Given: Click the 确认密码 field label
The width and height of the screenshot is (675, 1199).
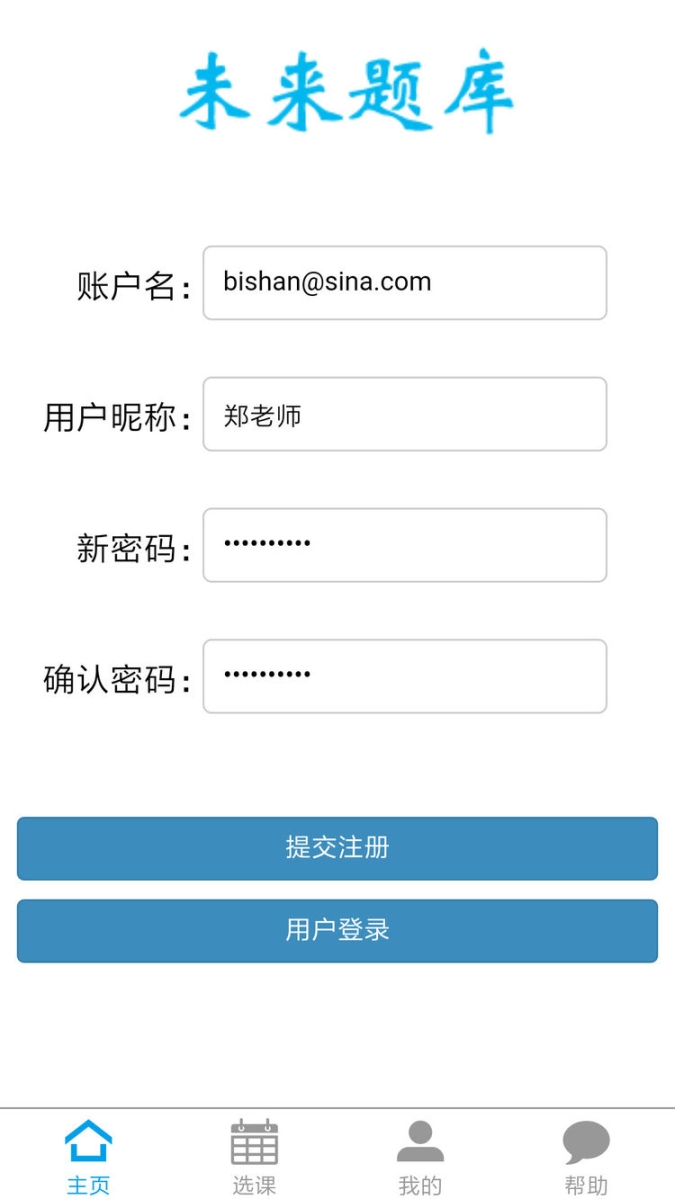Looking at the screenshot, I should pos(116,681).
